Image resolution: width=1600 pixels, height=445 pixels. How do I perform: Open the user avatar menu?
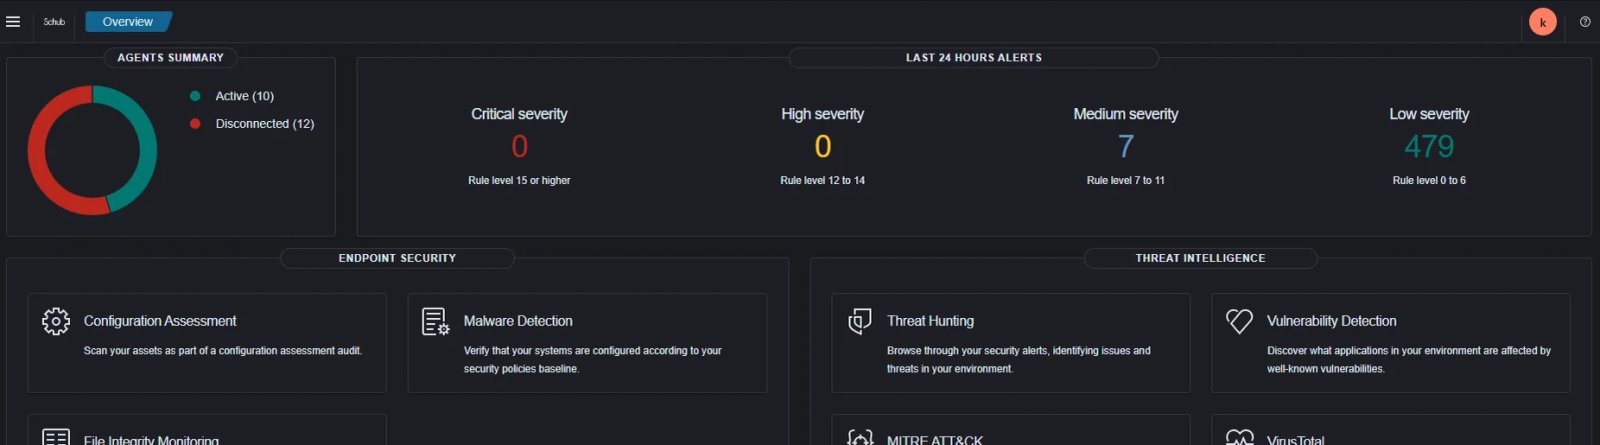coord(1543,22)
